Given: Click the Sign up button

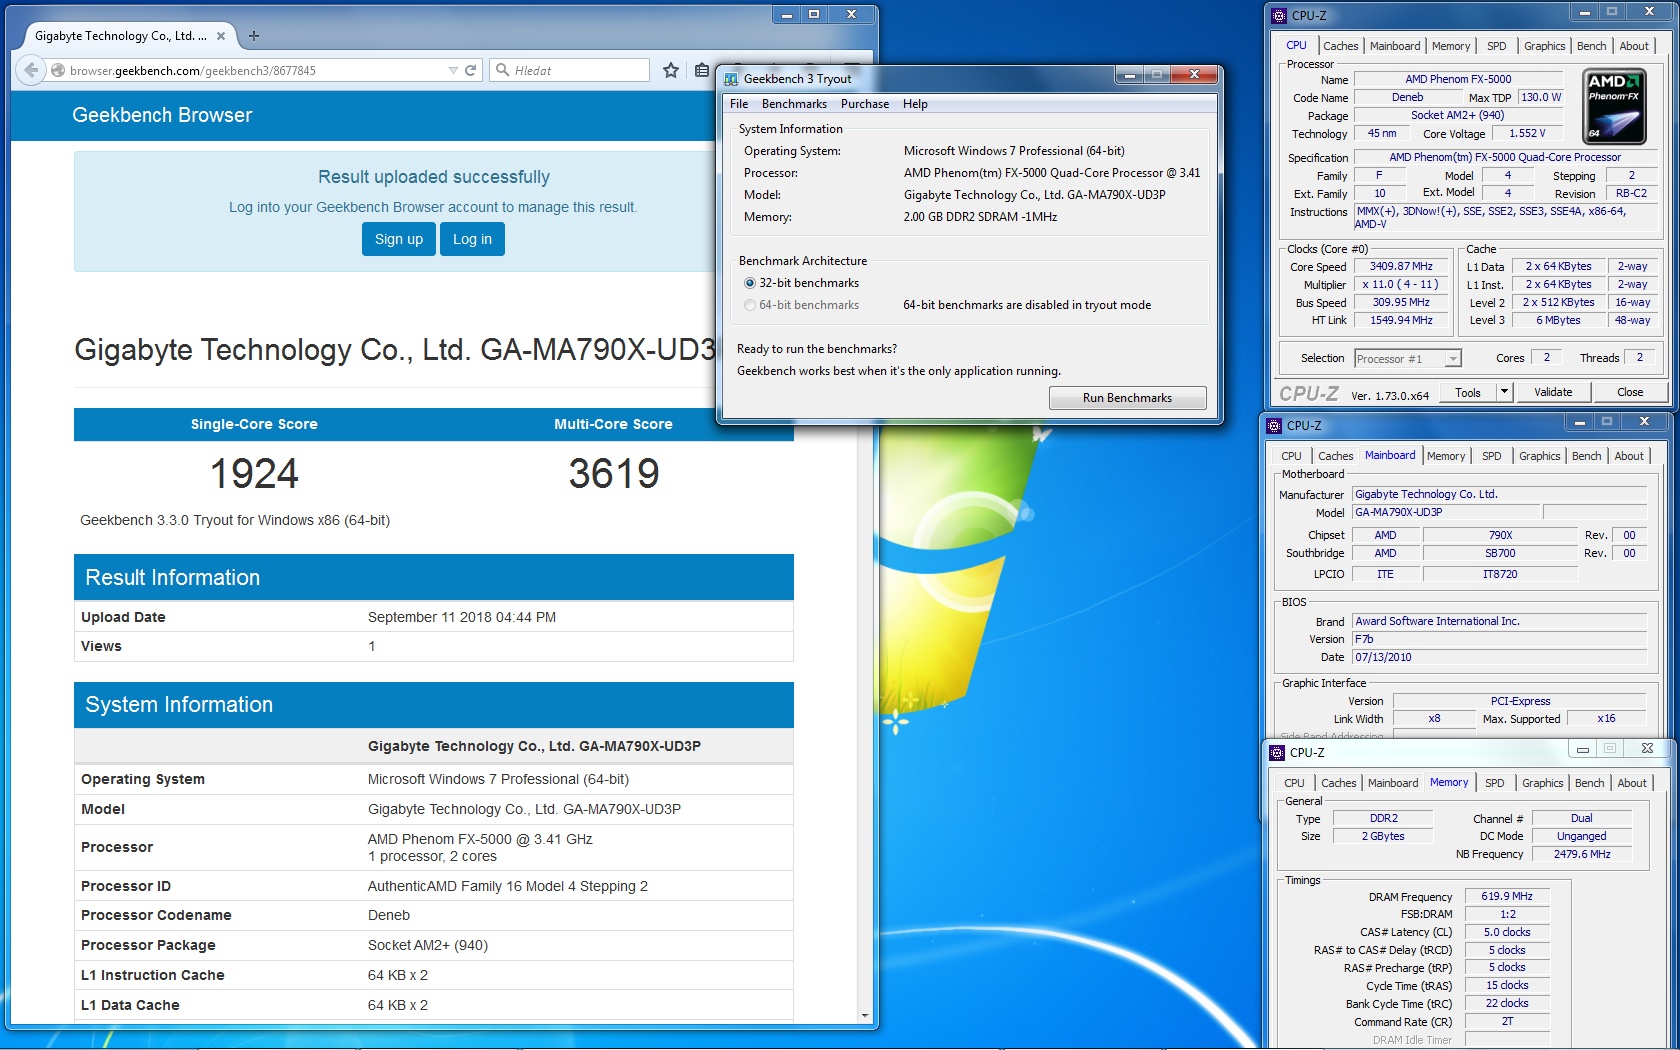Looking at the screenshot, I should click(x=399, y=239).
